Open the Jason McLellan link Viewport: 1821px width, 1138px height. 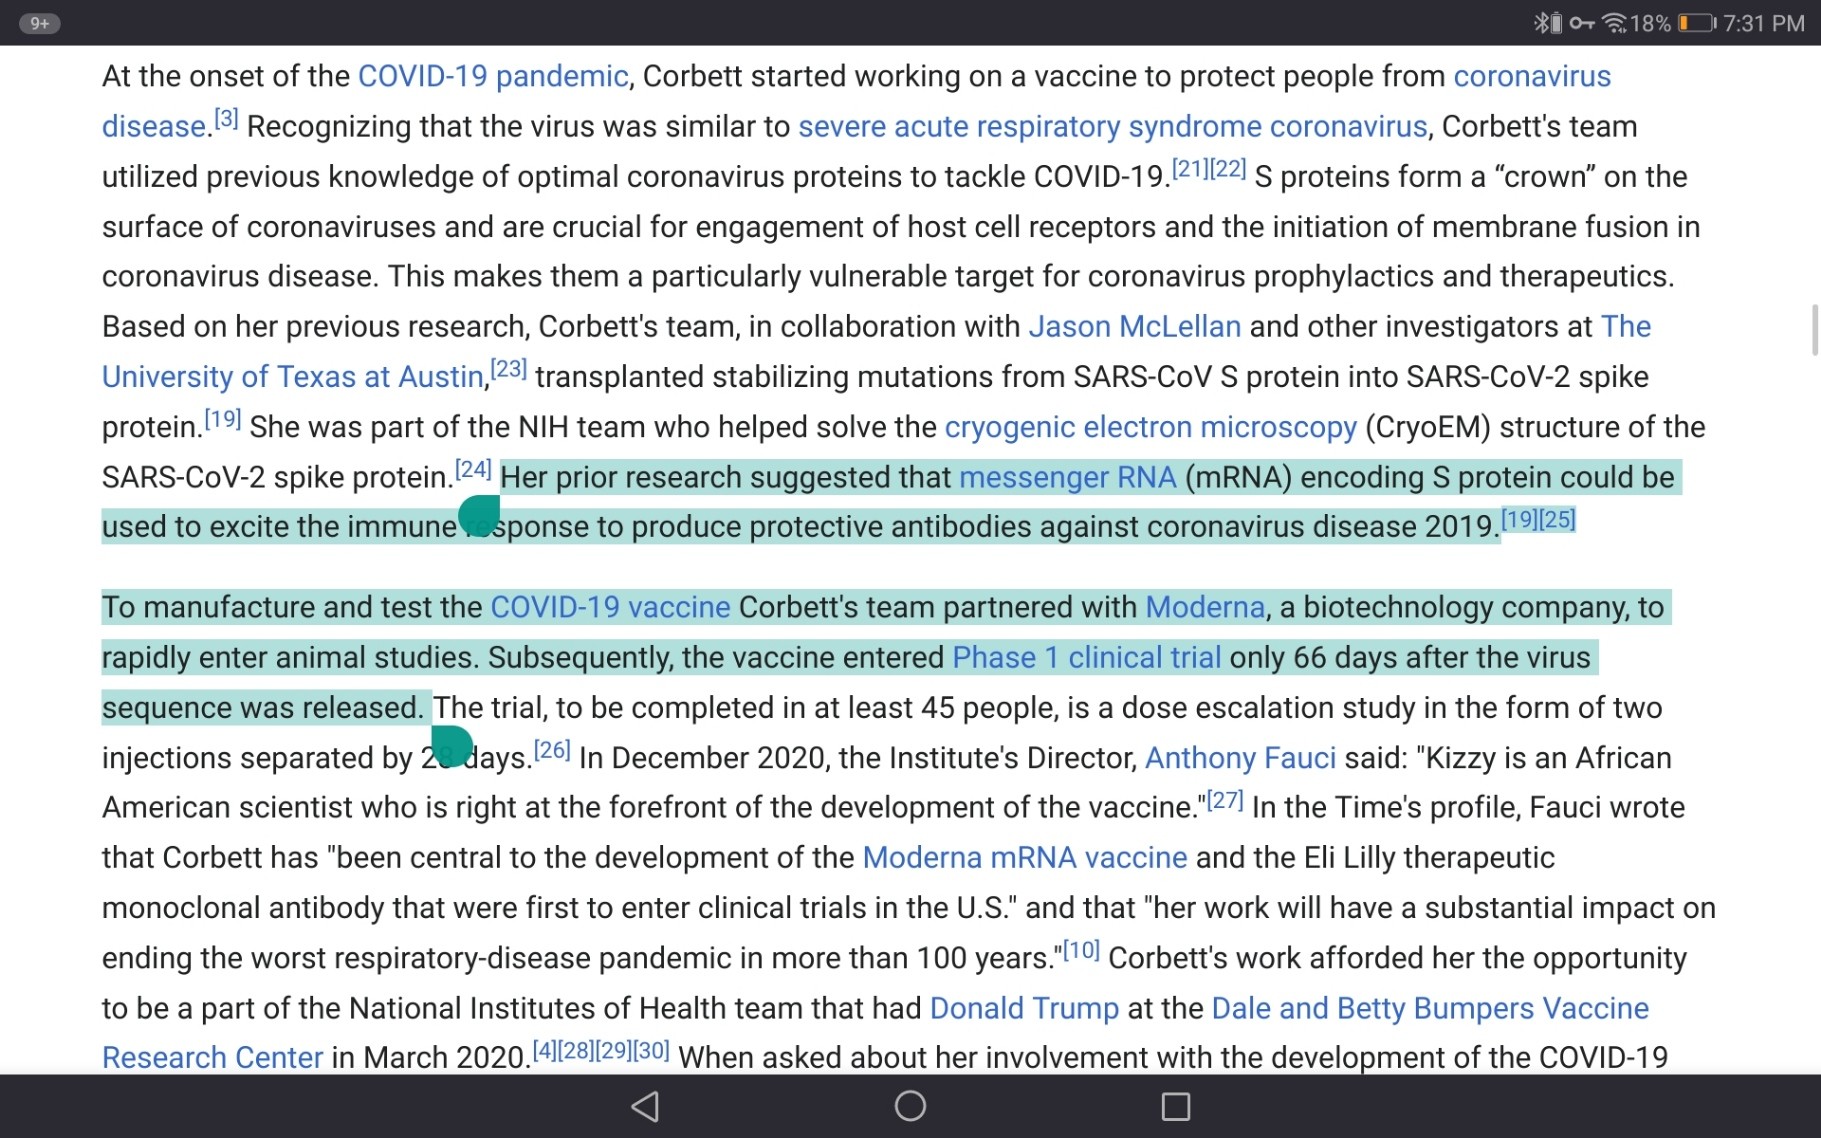[1134, 326]
